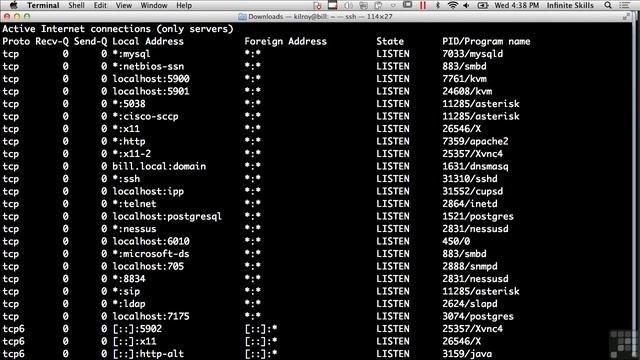The height and width of the screenshot is (360, 640).
Task: Open the Help menu
Action: pyautogui.click(x=184, y=5)
